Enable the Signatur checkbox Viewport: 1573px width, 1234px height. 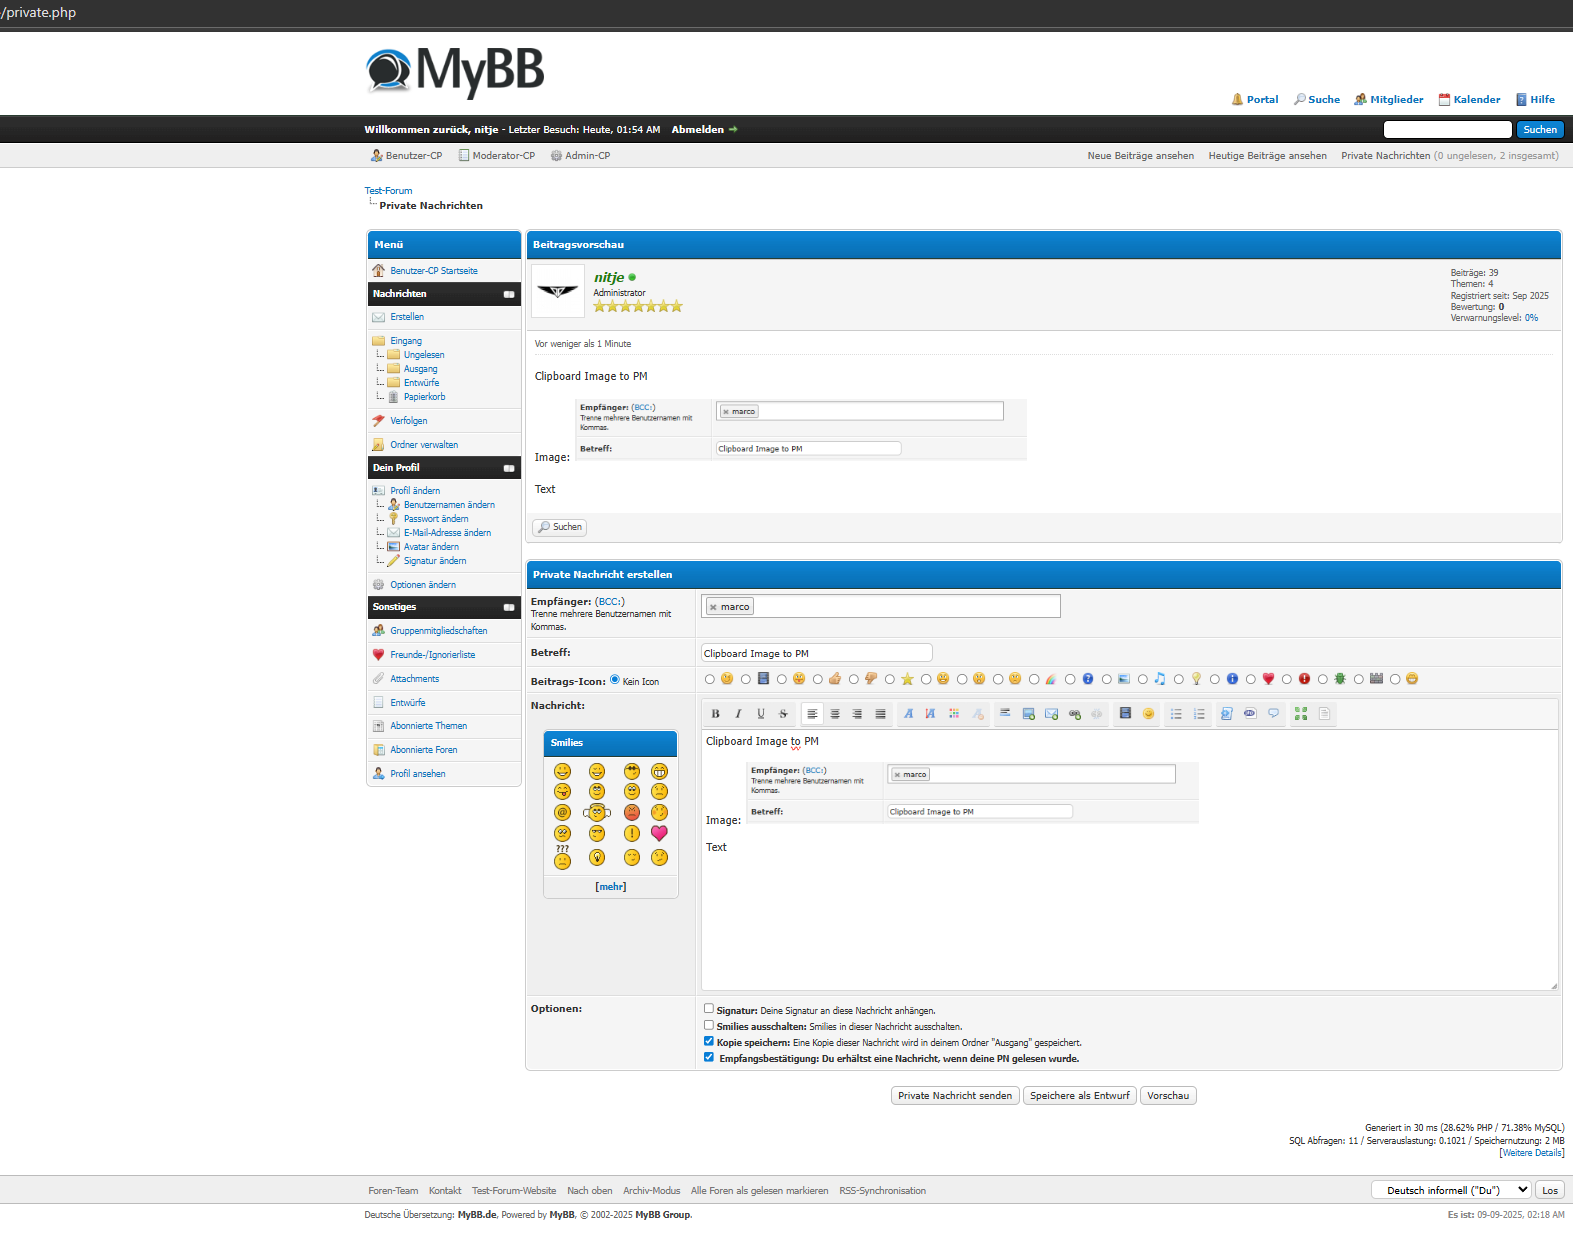709,1009
